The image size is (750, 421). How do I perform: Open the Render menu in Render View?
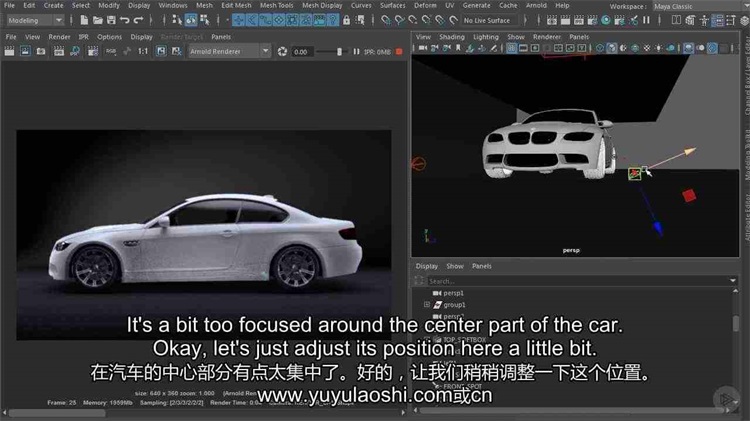click(x=59, y=36)
